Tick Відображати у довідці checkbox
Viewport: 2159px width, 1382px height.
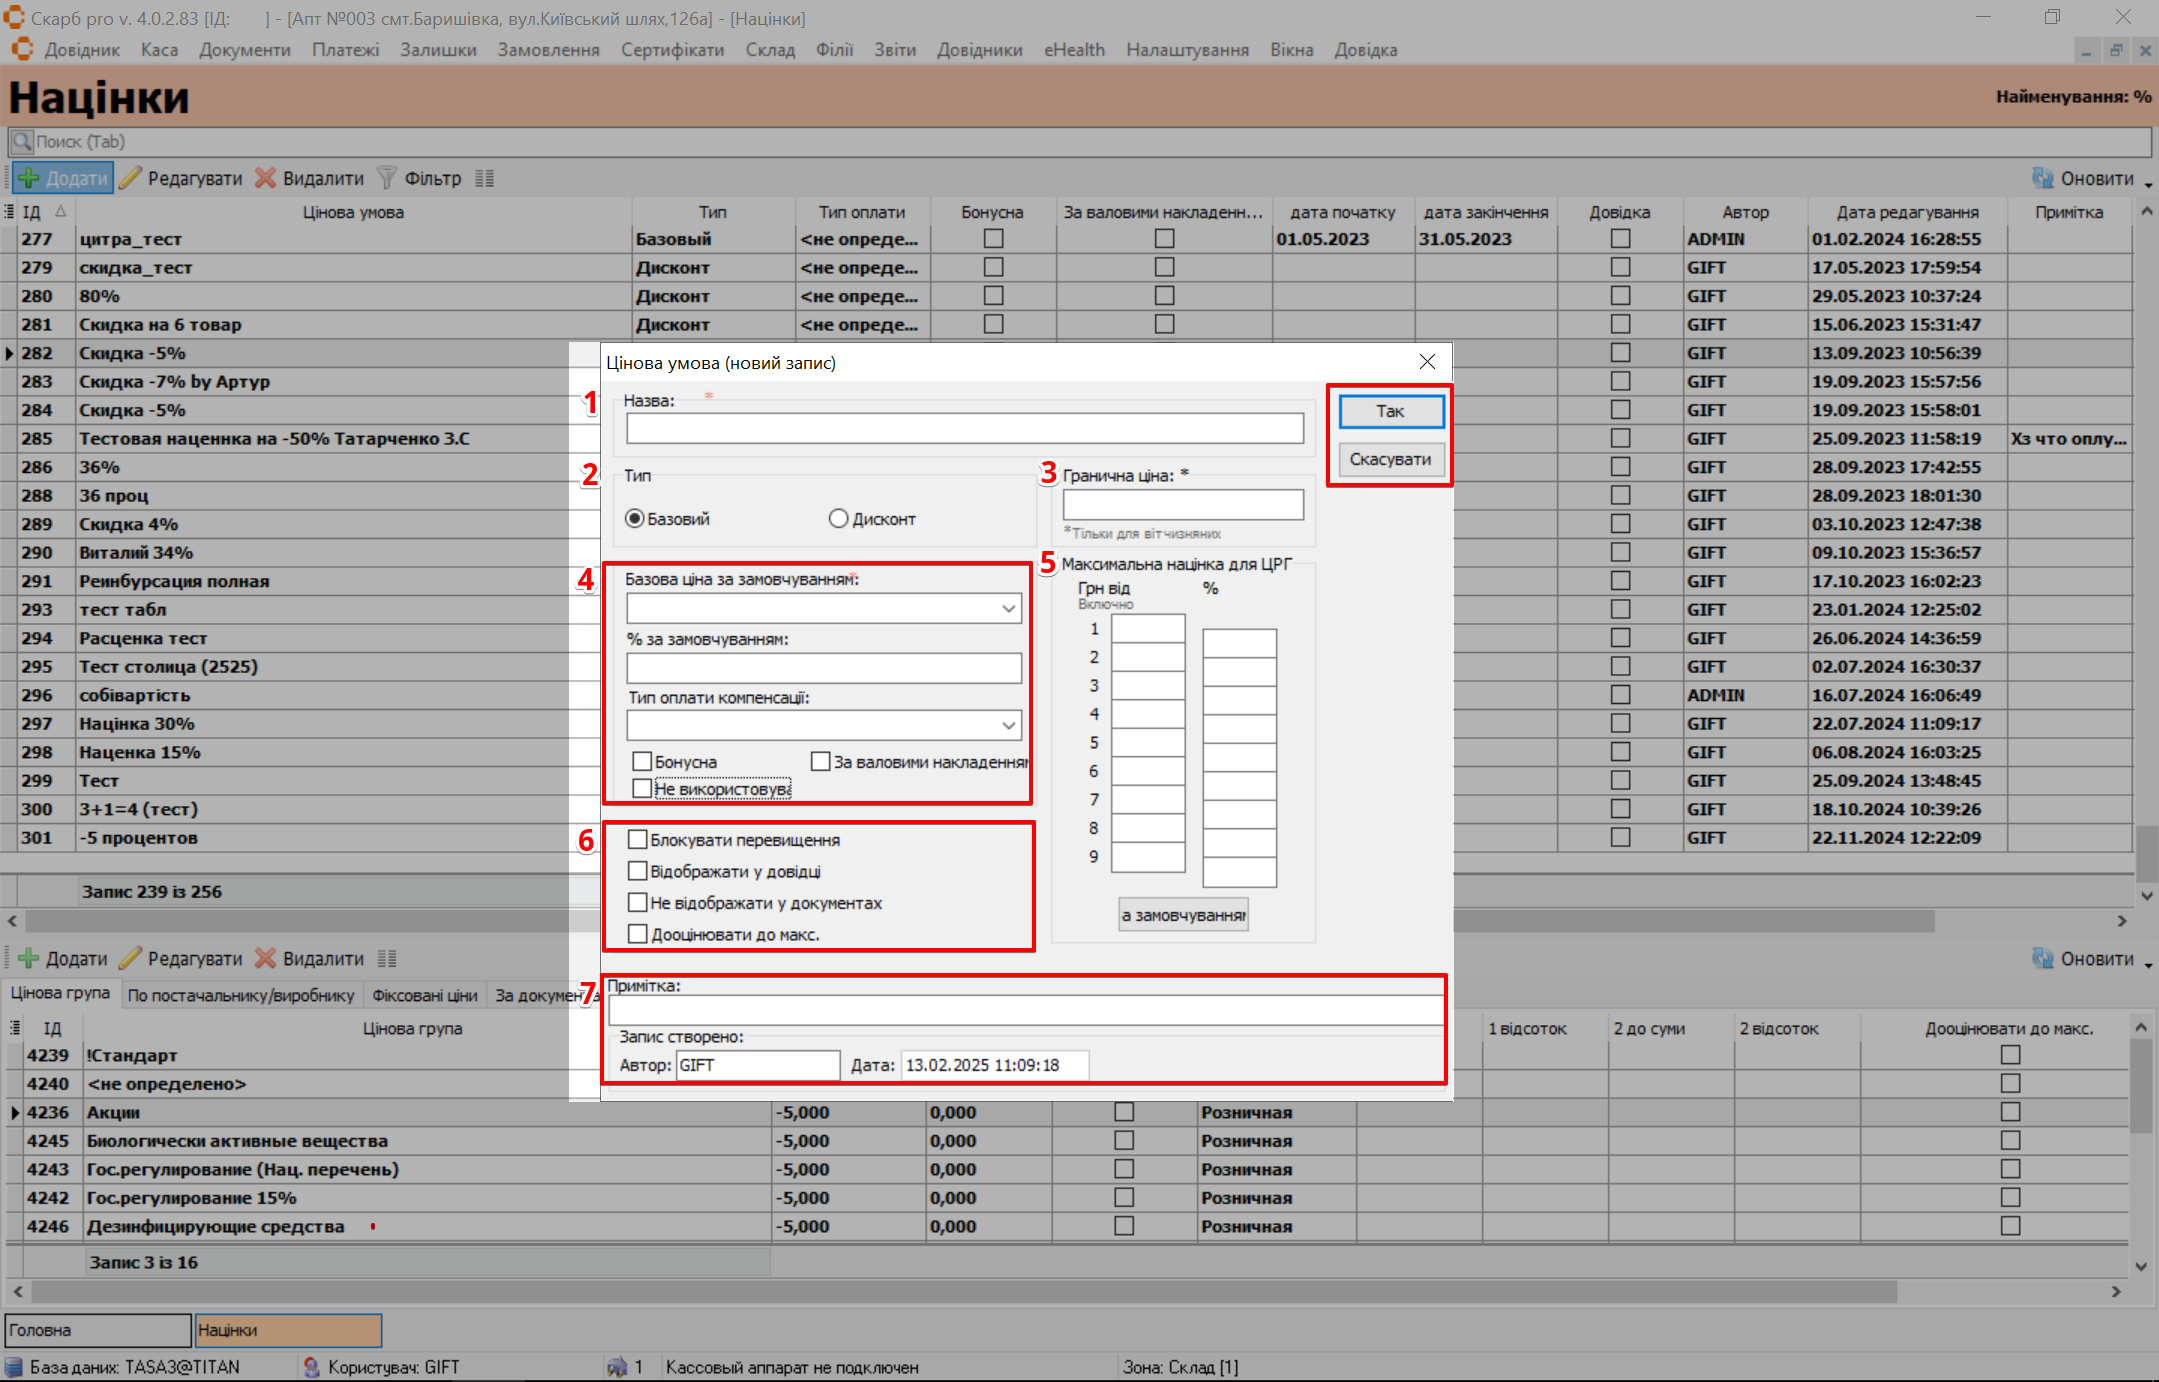638,871
